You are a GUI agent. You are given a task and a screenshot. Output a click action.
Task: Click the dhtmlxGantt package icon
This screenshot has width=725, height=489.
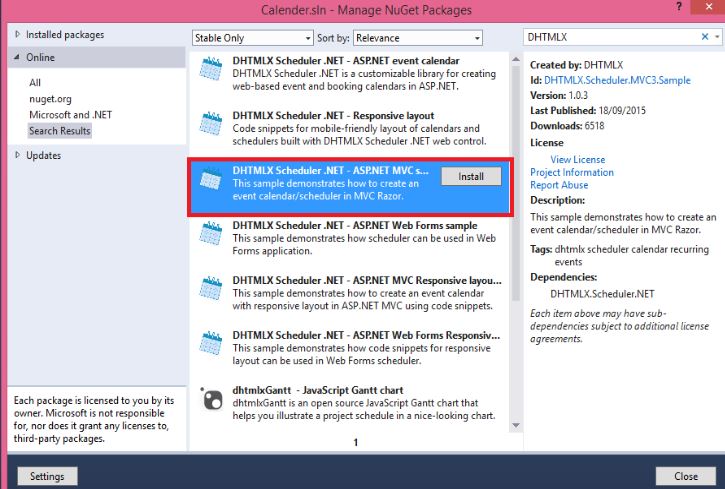point(212,398)
